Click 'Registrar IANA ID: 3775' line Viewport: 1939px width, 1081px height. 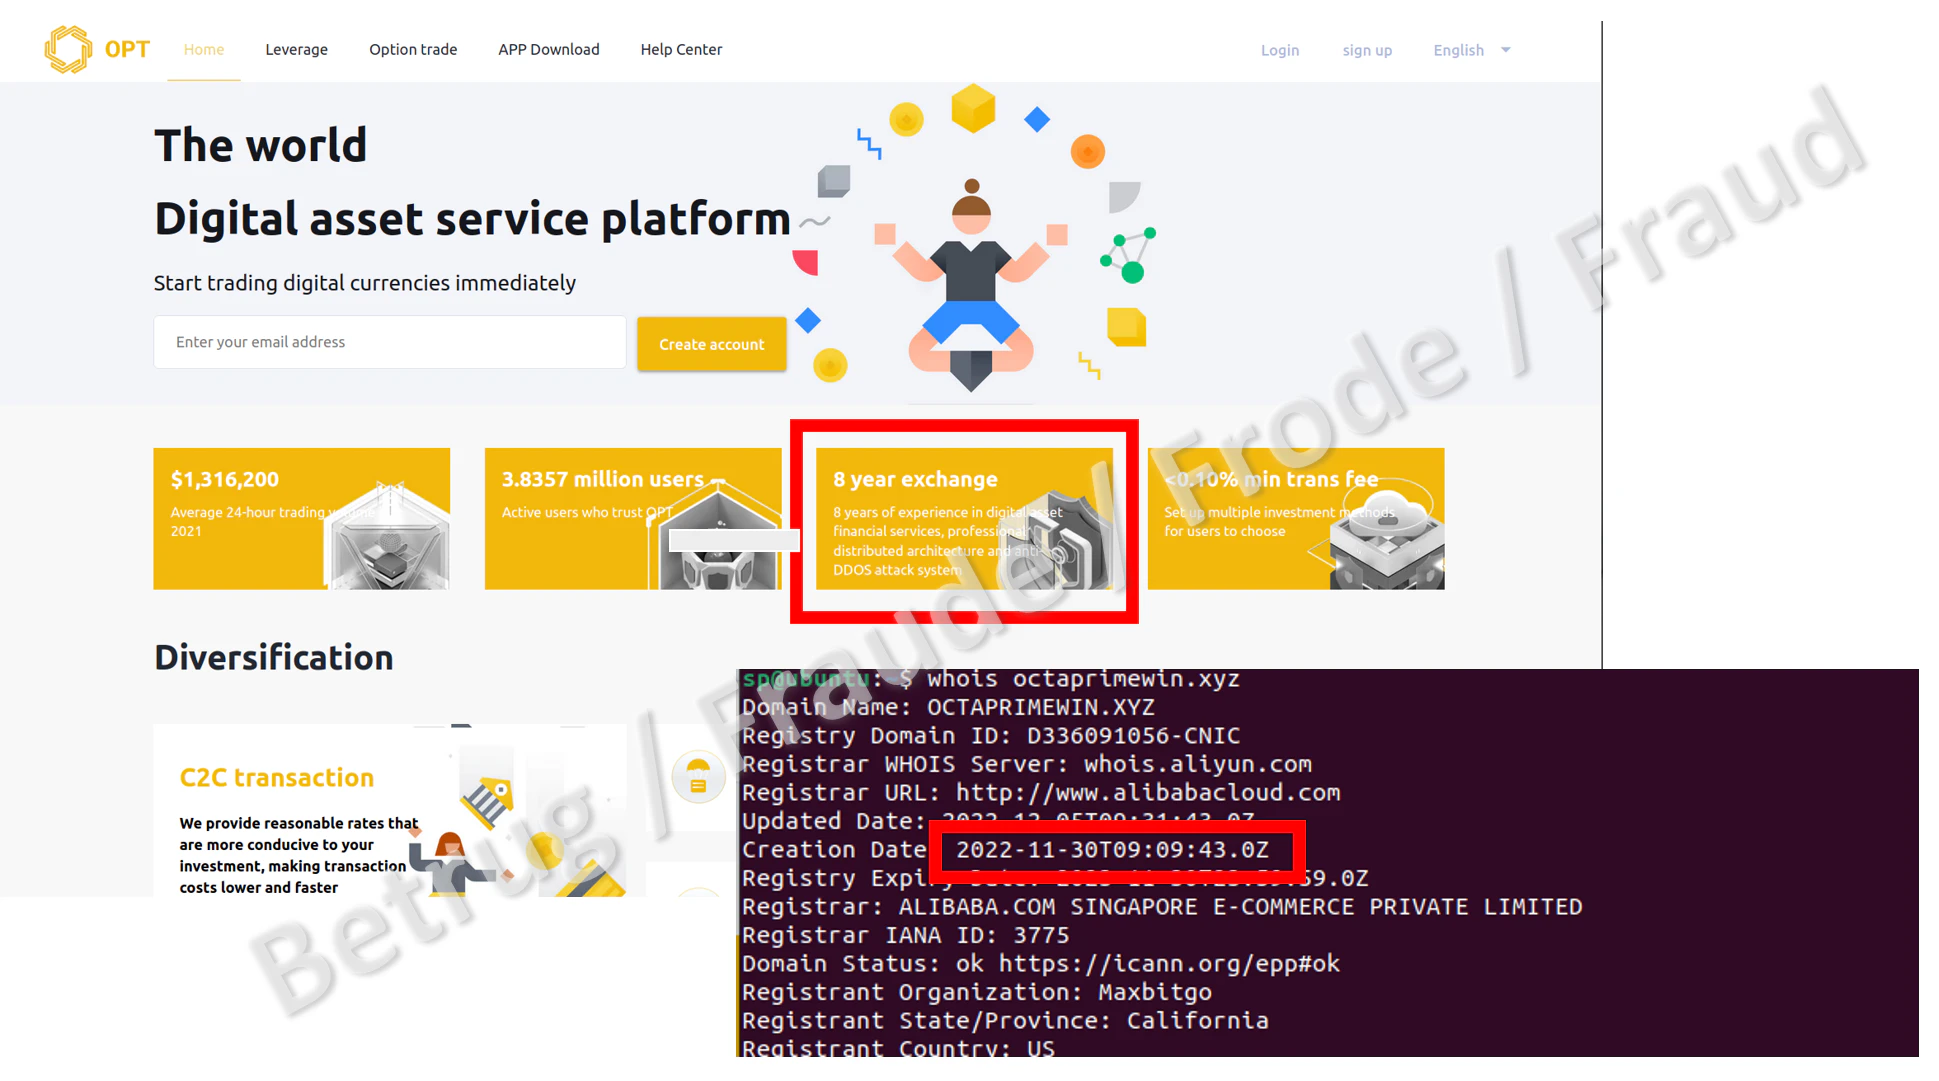tap(906, 935)
